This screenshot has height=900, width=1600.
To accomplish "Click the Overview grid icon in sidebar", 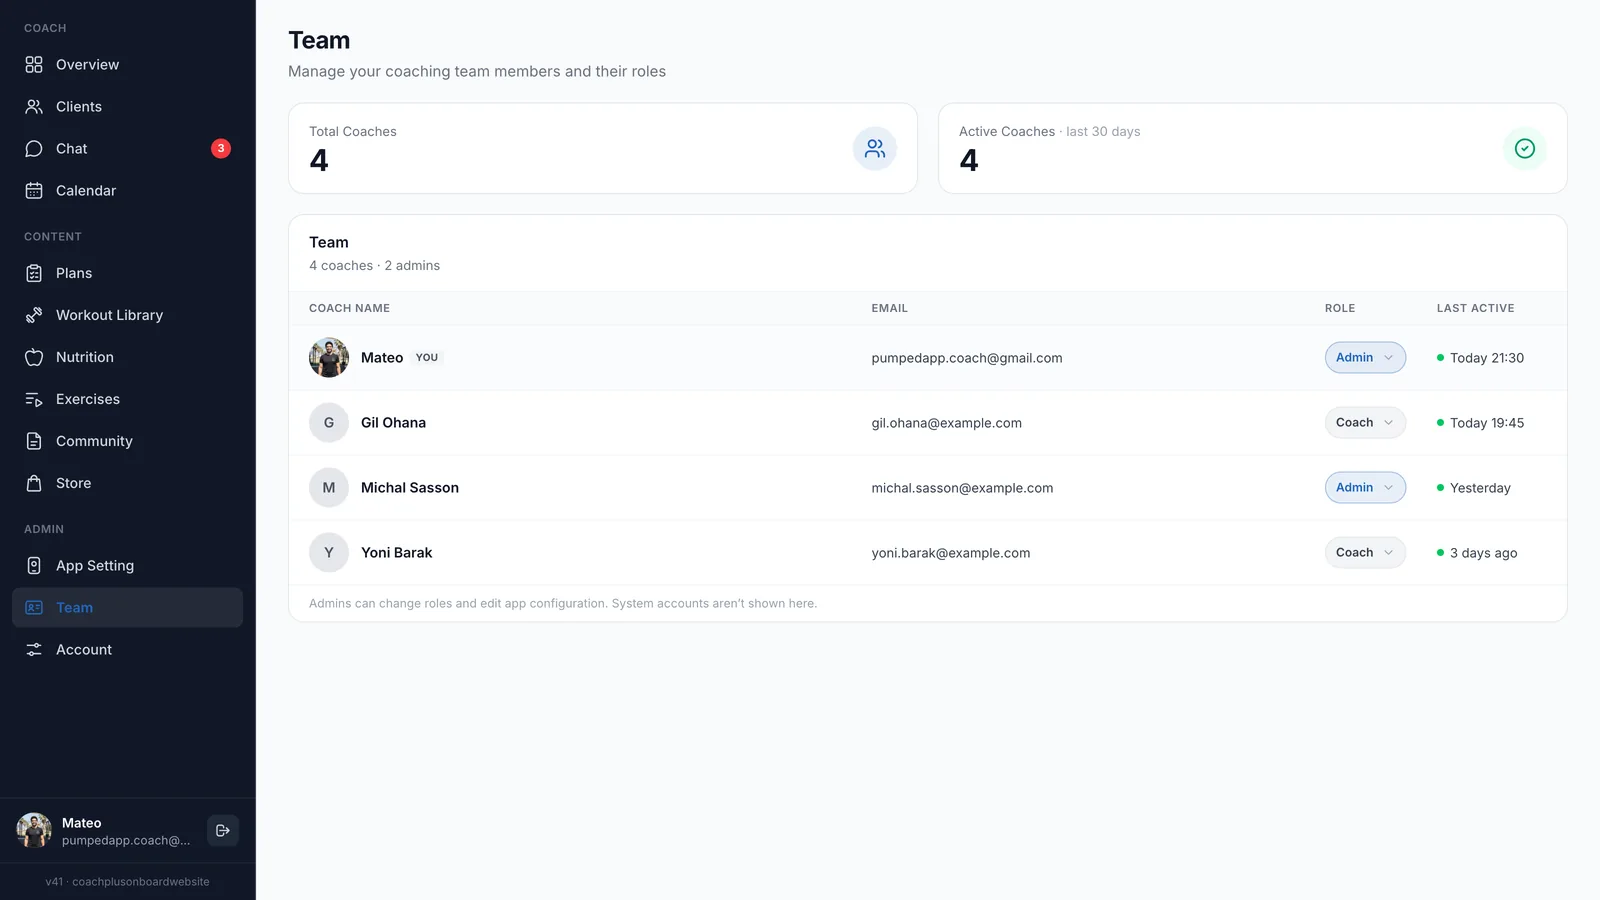I will (x=34, y=64).
